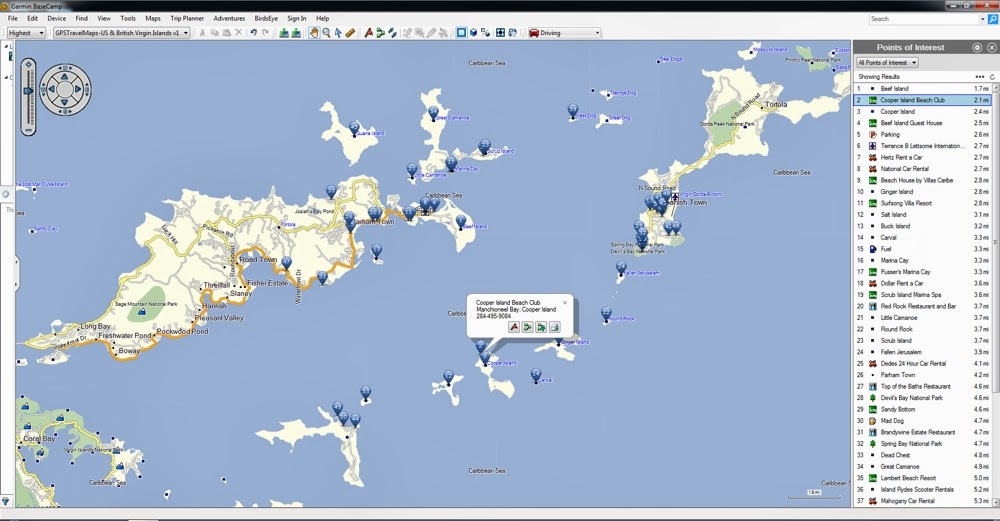
Task: Select National Car Rental result
Action: (x=922, y=169)
